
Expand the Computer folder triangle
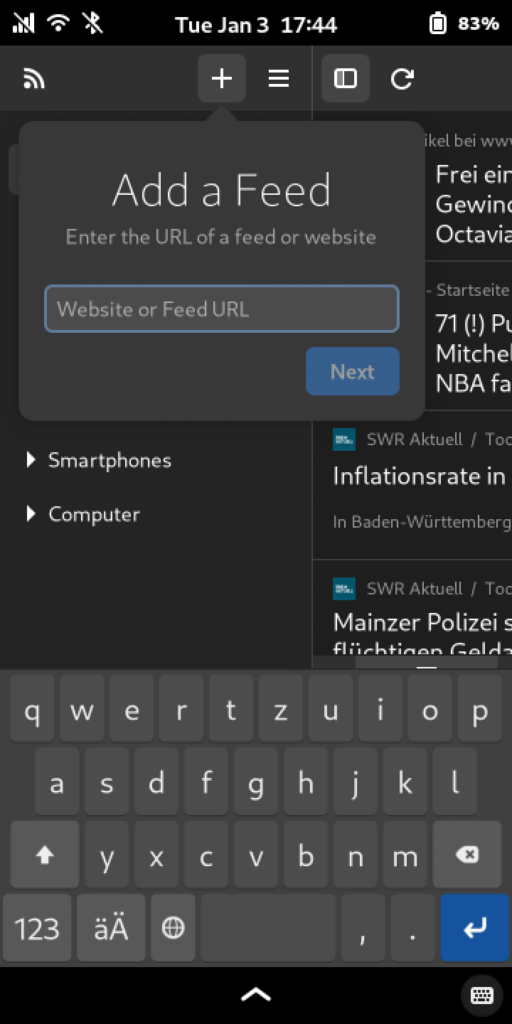[x=31, y=515]
